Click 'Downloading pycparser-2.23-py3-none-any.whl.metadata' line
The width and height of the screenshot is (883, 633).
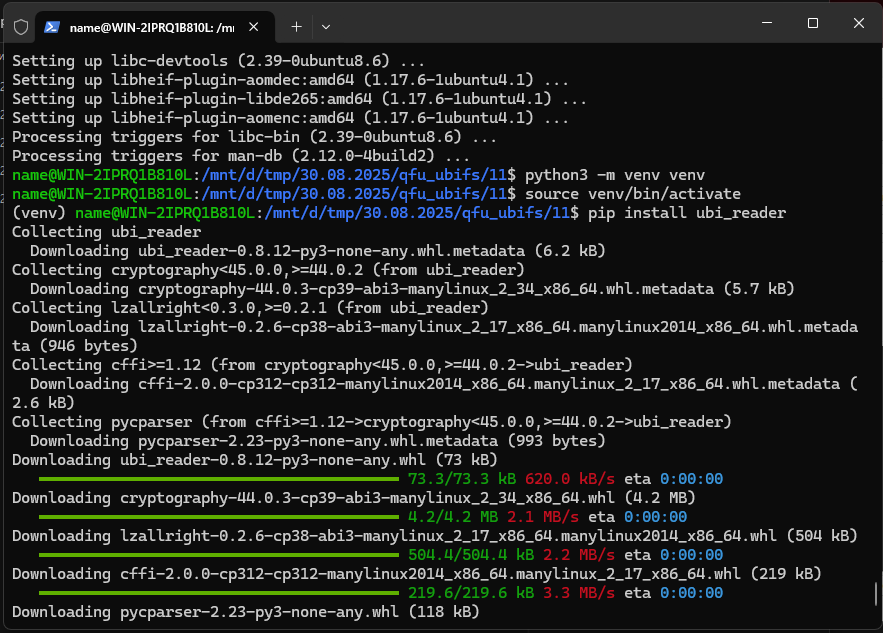[x=318, y=441]
